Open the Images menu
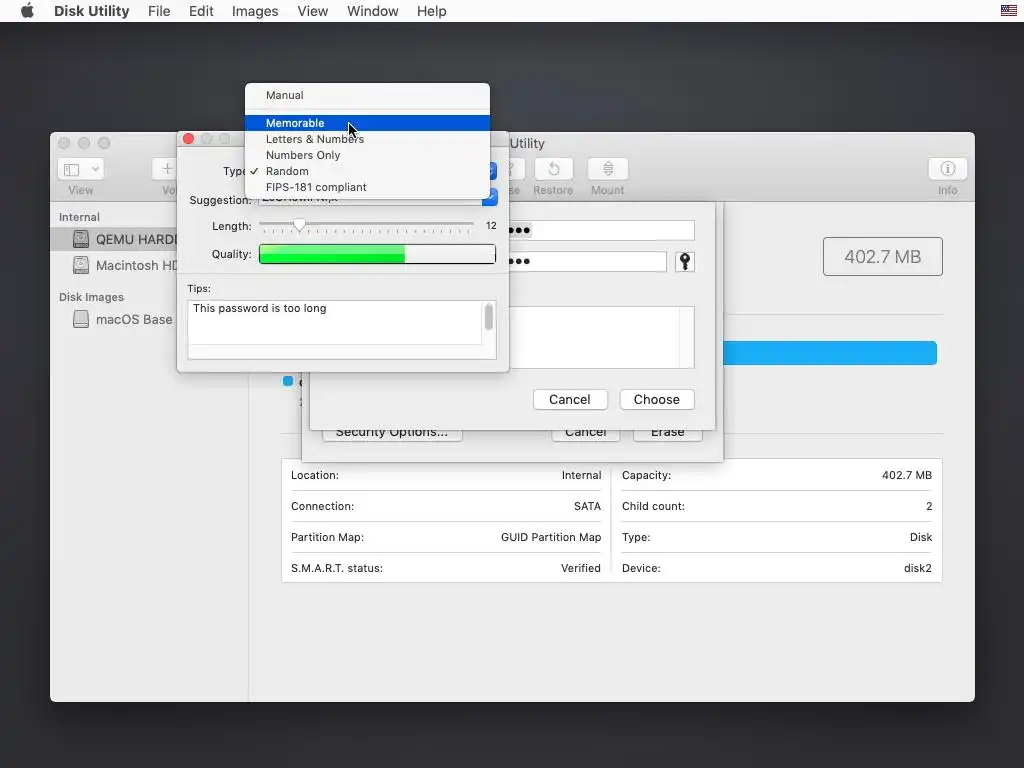This screenshot has width=1024, height=768. [255, 11]
